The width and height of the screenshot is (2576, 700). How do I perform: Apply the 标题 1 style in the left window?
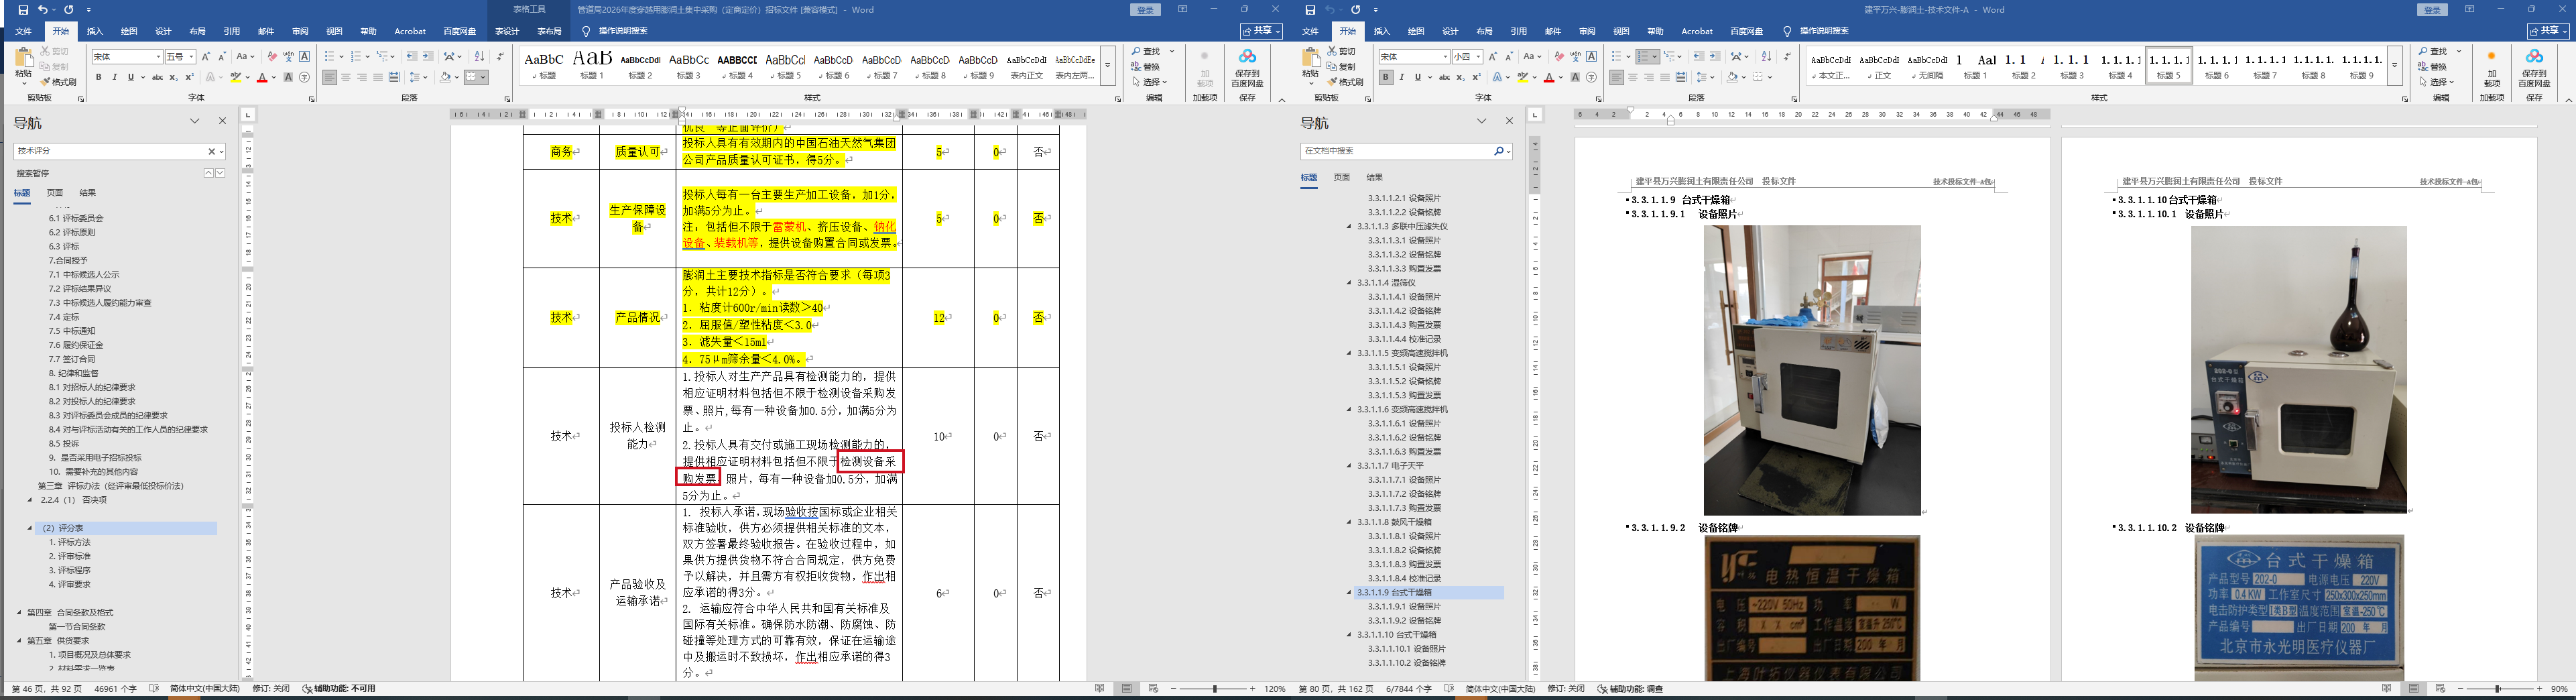tap(592, 65)
